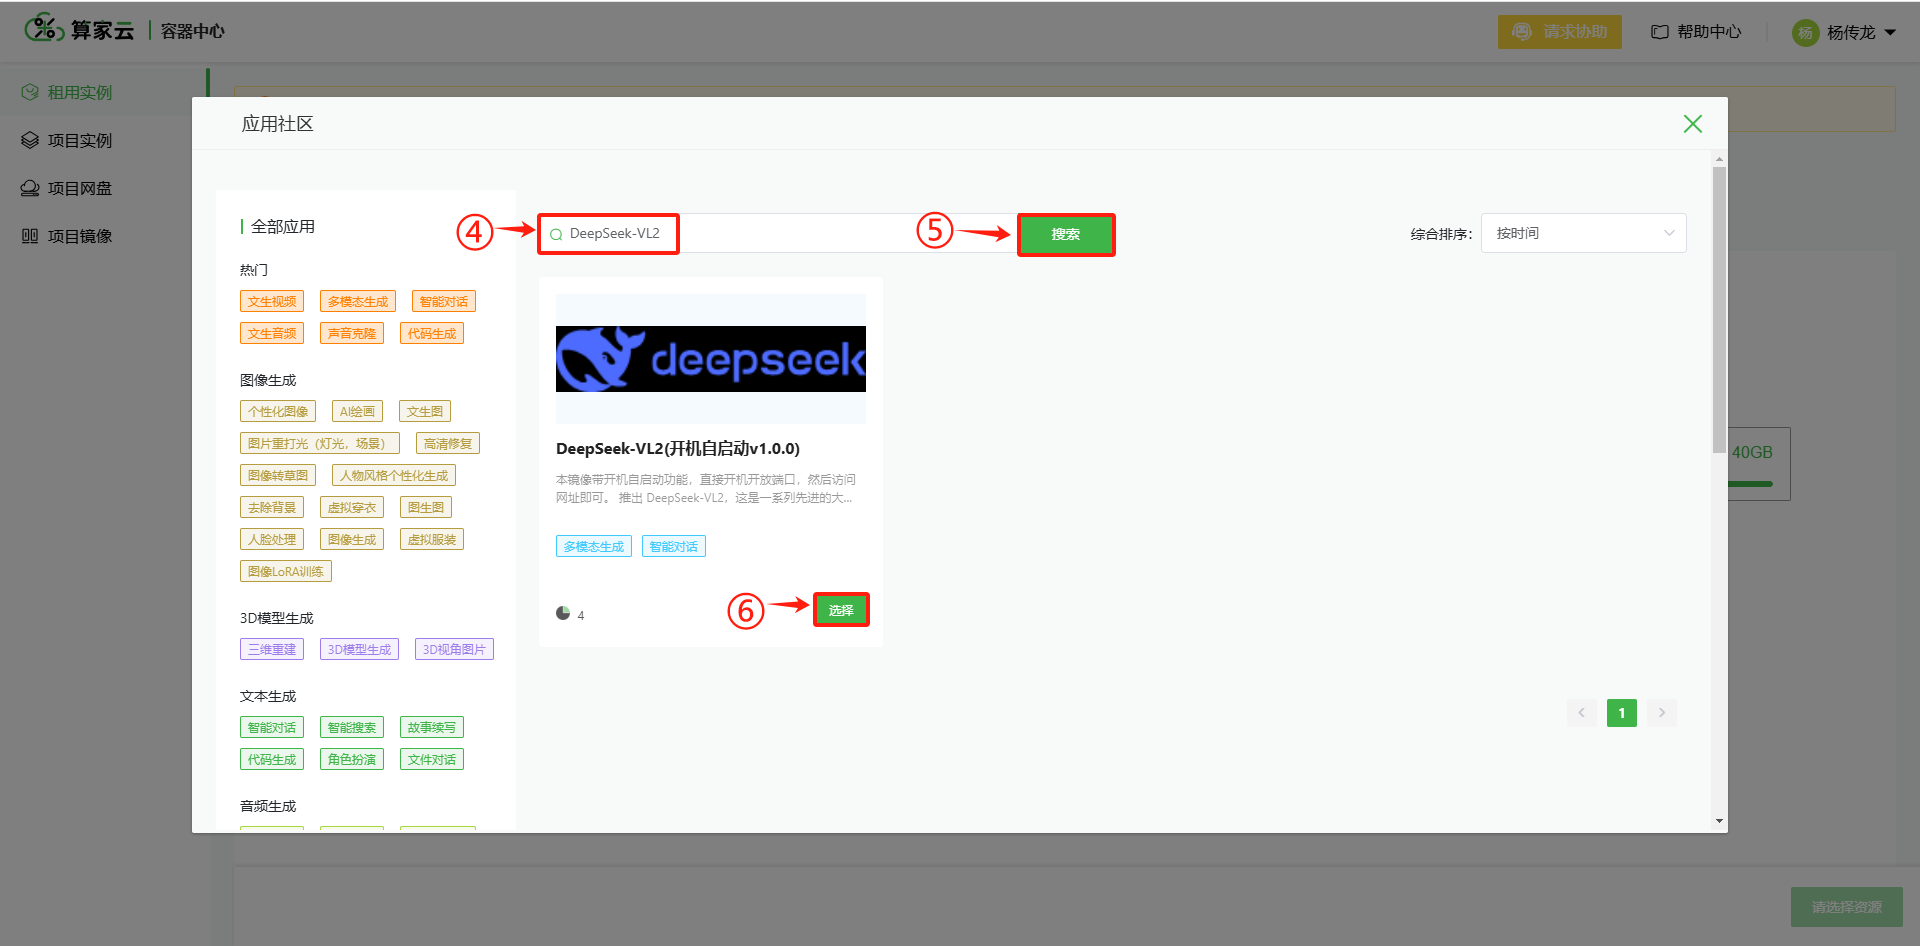Click the scrollbar down arrow in the dialog
Image resolution: width=1920 pixels, height=946 pixels.
(1719, 821)
